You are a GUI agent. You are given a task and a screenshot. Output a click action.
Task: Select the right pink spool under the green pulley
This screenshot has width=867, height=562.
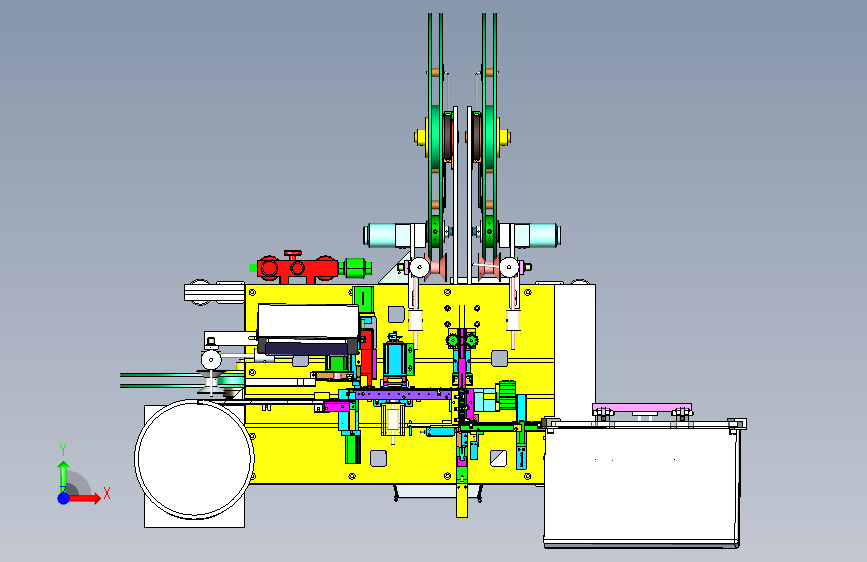click(x=490, y=267)
